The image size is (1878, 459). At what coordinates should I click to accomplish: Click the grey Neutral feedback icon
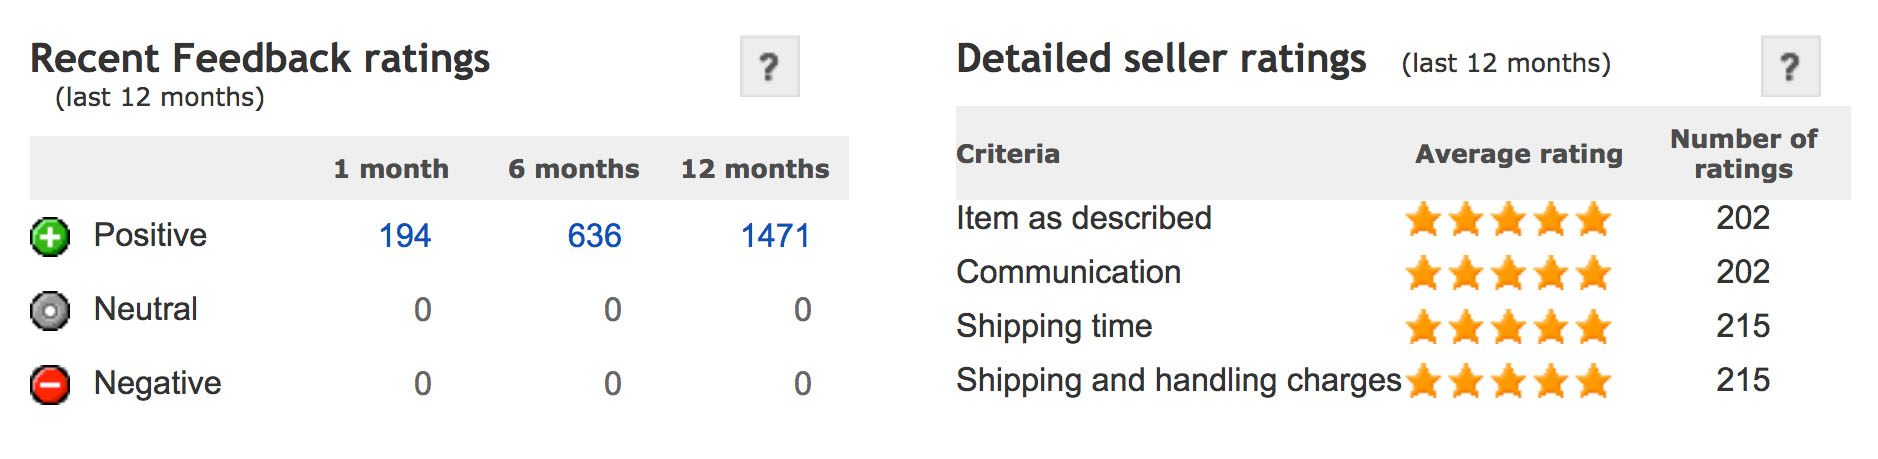(x=50, y=311)
